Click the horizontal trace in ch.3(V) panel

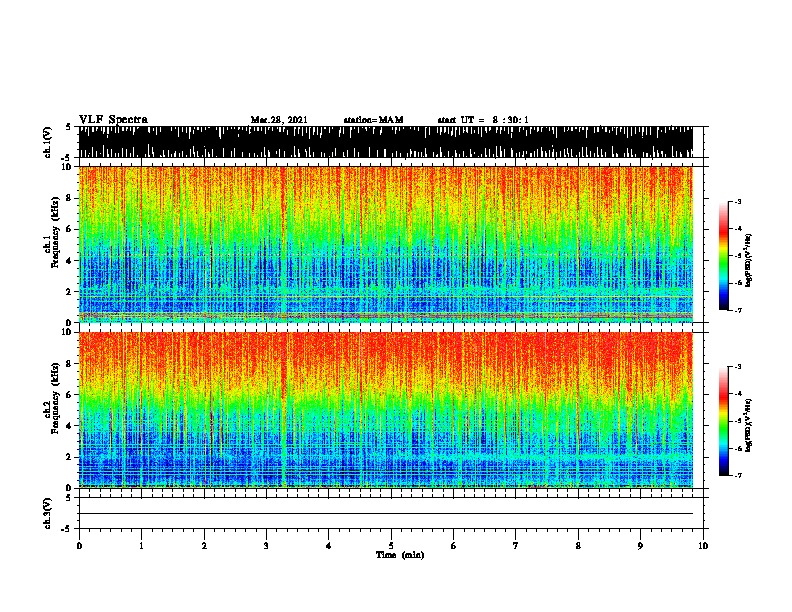[x=385, y=514]
